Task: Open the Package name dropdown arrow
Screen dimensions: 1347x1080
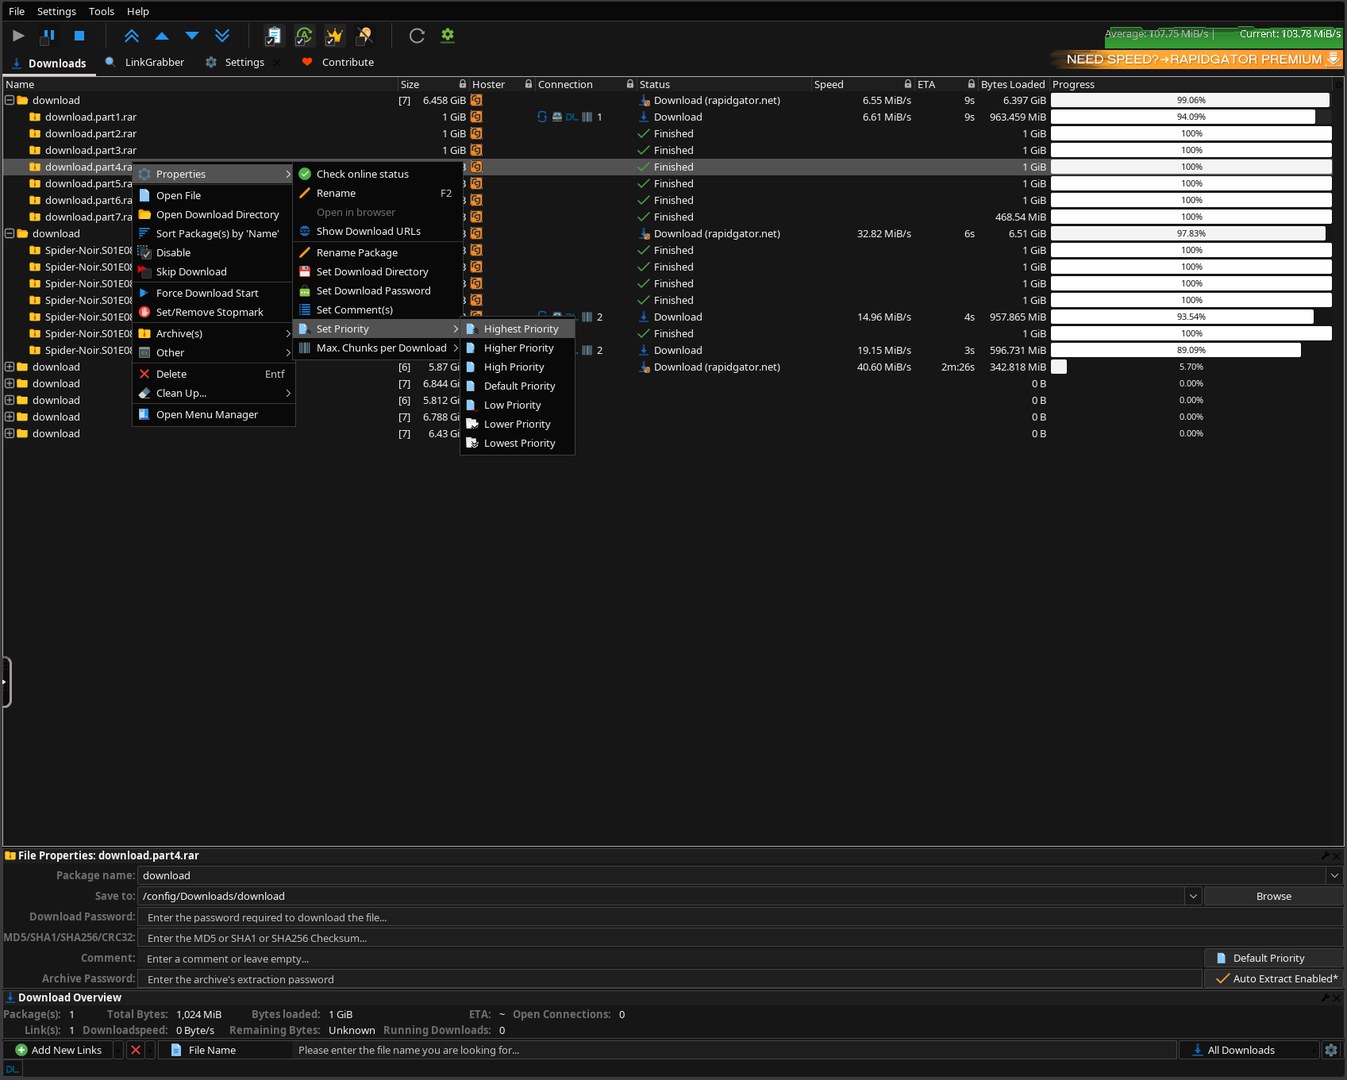Action: tap(1334, 876)
